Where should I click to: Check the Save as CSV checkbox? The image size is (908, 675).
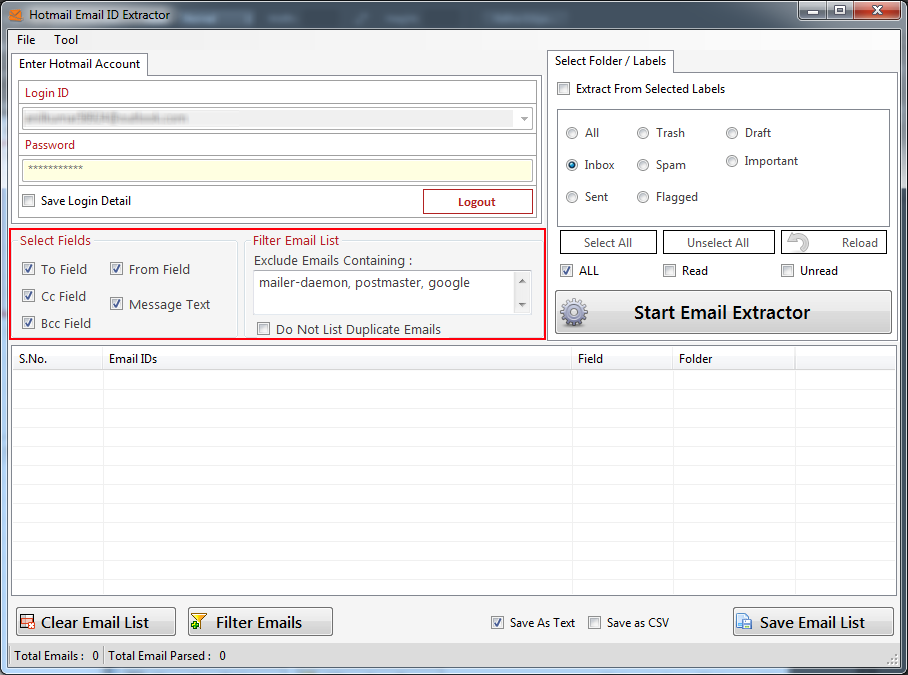tap(594, 622)
